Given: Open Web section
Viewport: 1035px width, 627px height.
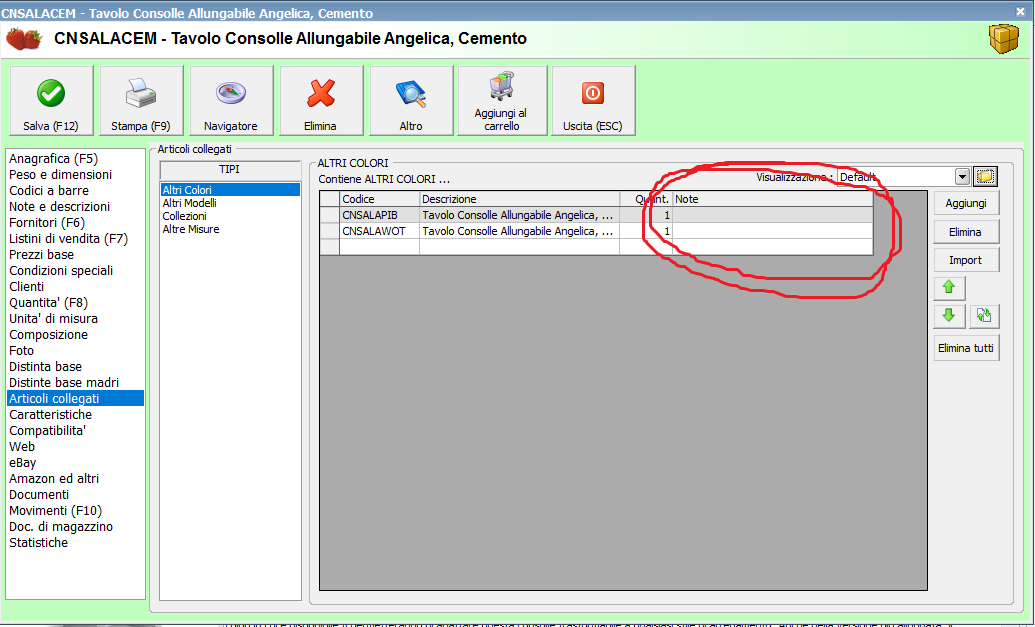Looking at the screenshot, I should pyautogui.click(x=75, y=447).
